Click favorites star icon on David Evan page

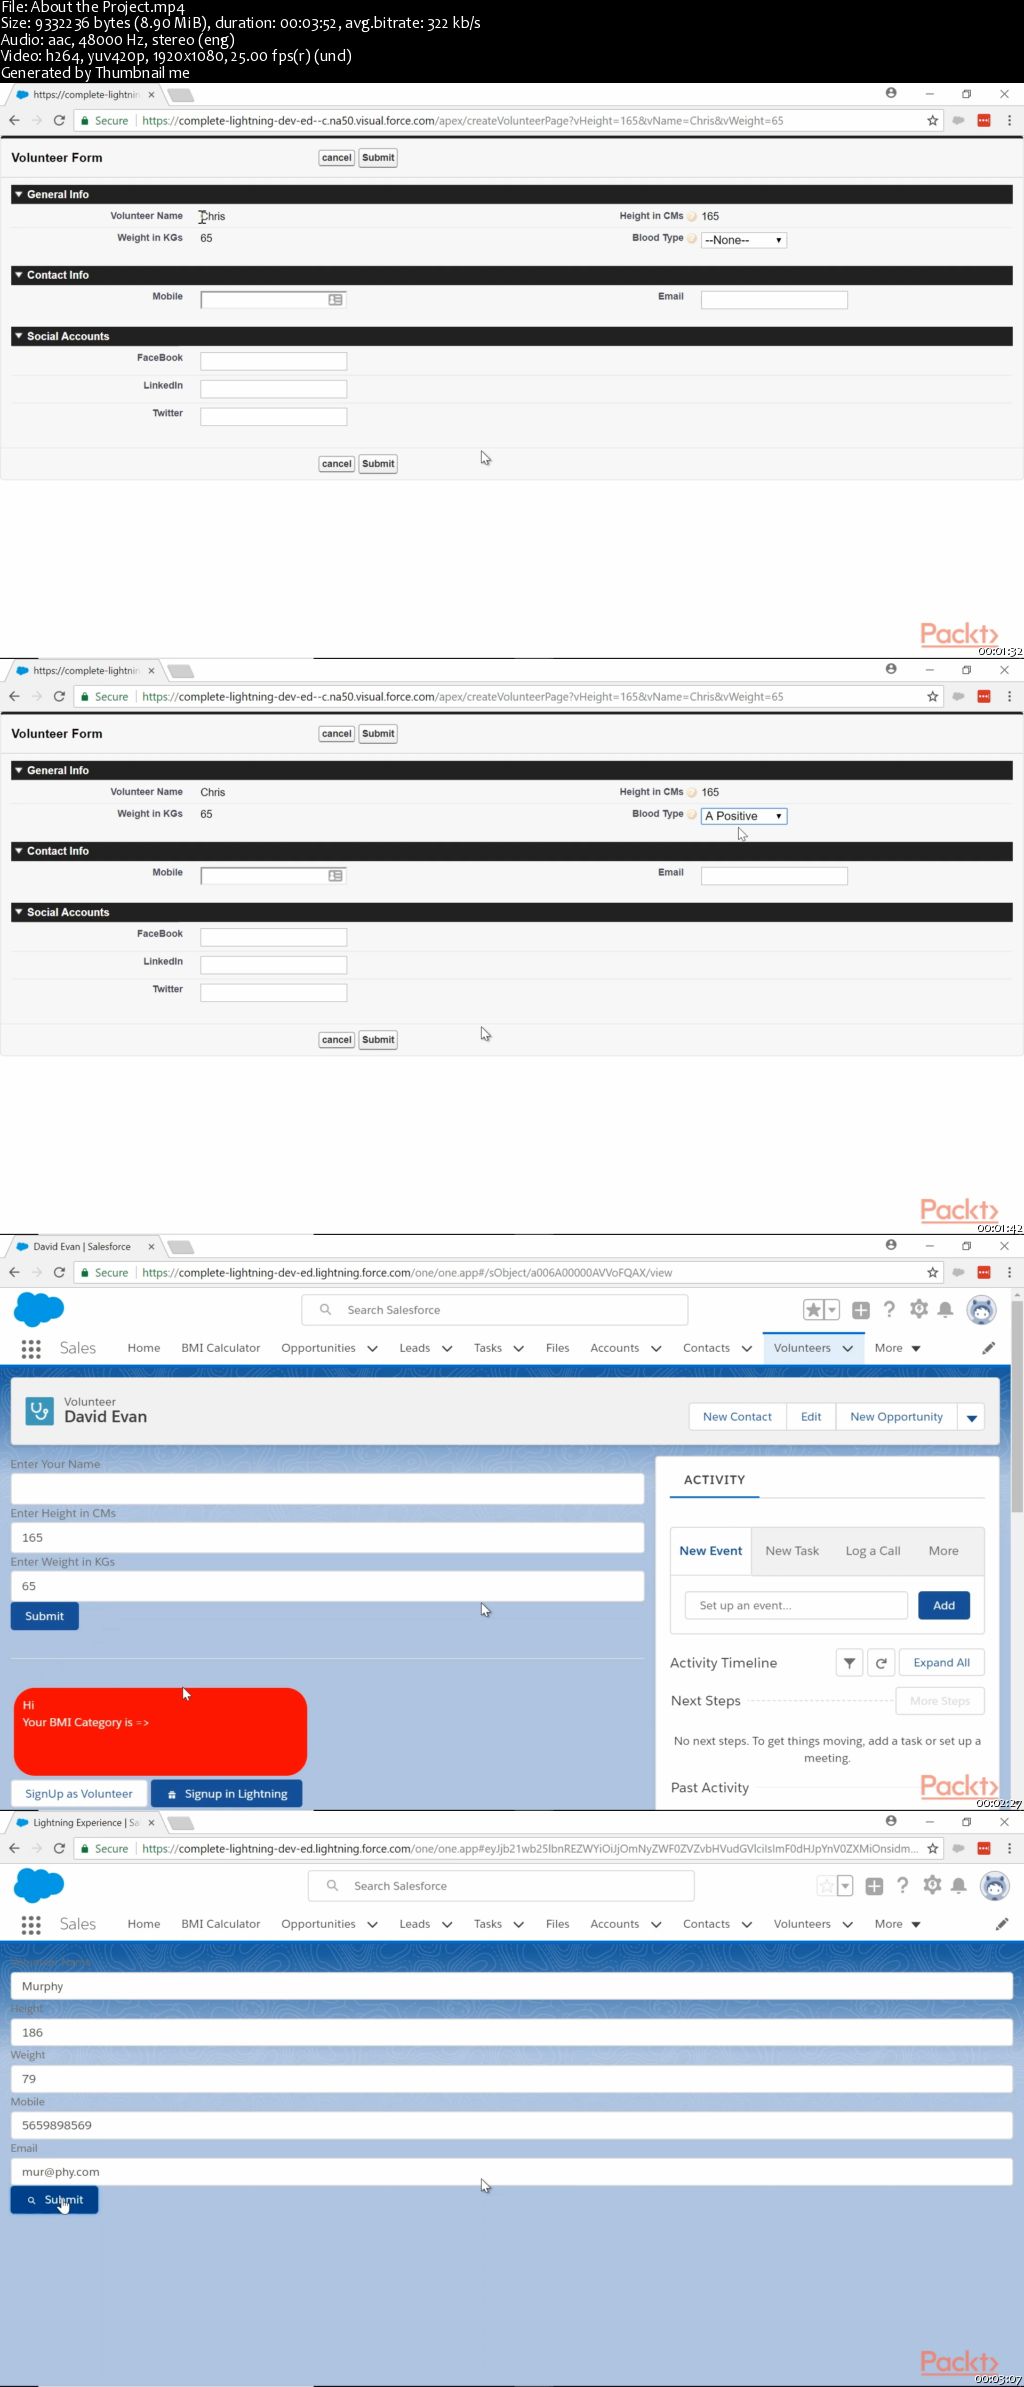click(x=814, y=1310)
